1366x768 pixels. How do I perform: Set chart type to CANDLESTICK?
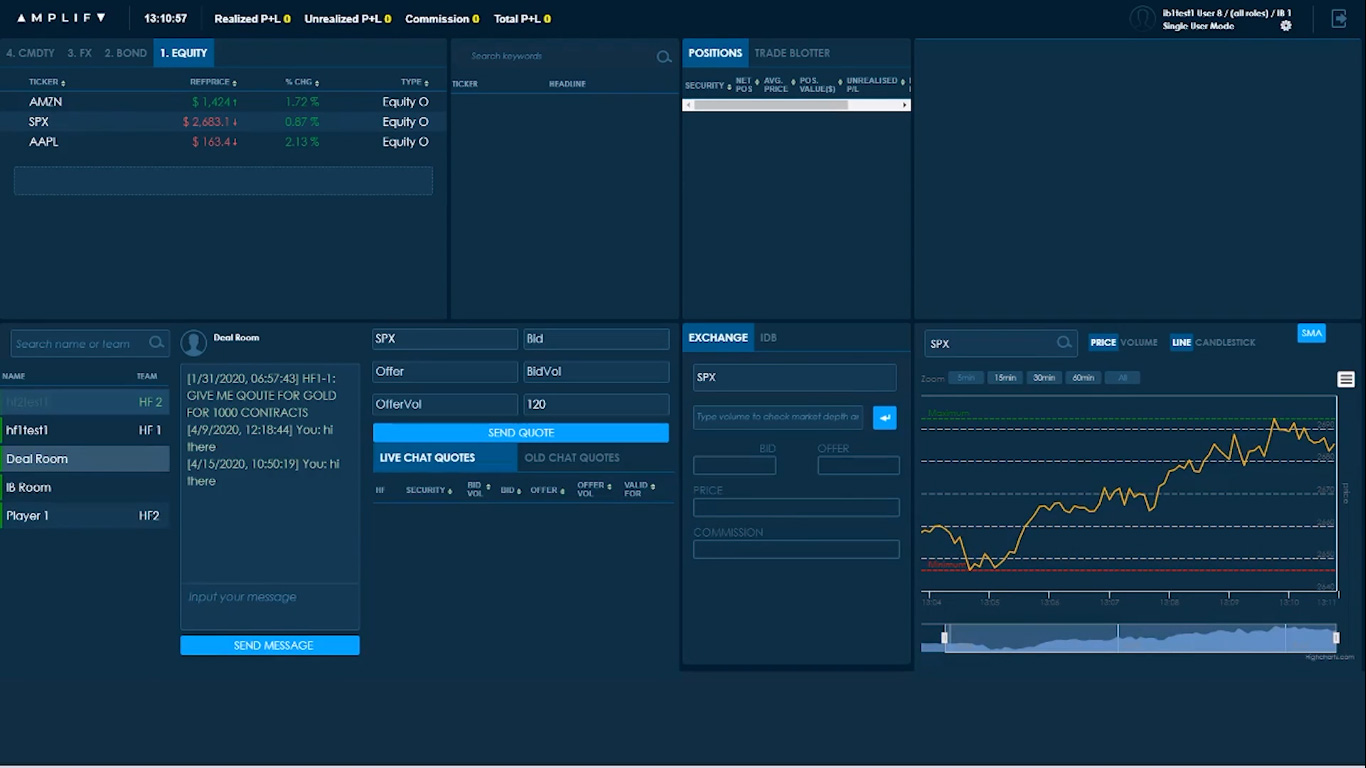pos(1225,342)
